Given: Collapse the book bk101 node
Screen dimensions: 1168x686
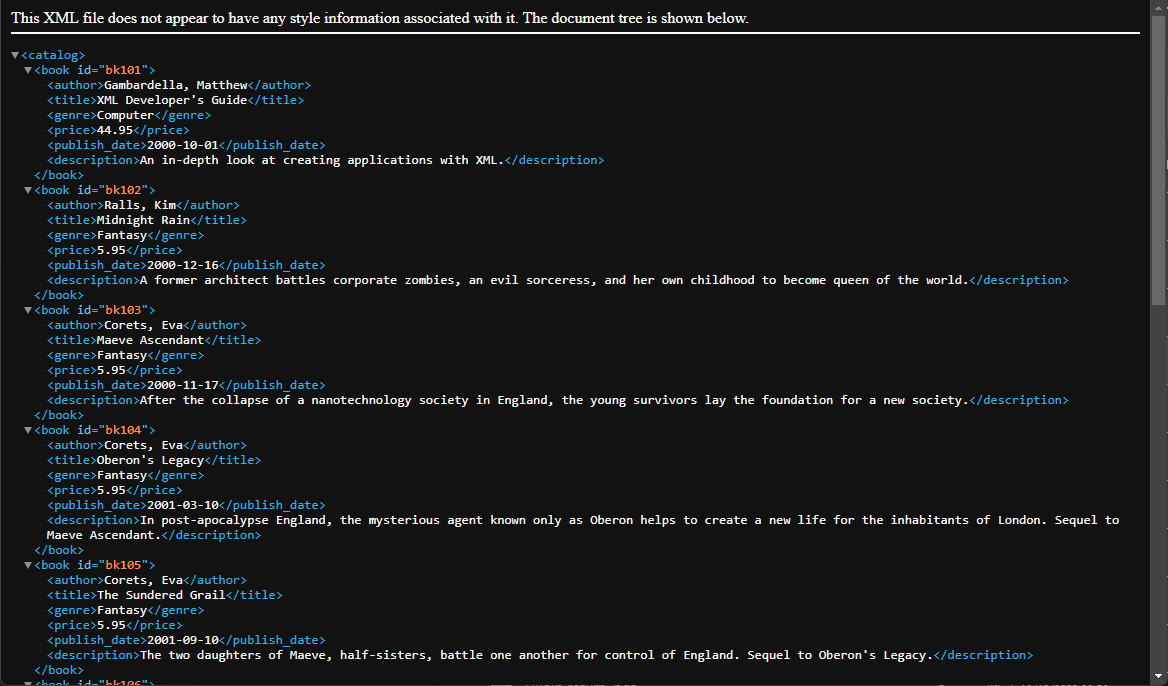Looking at the screenshot, I should [28, 70].
